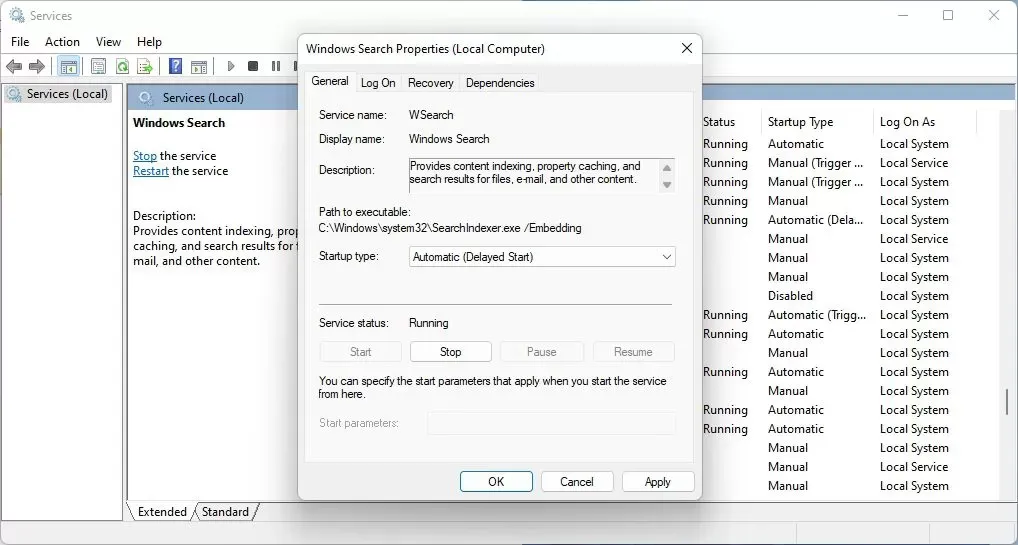Click the Back arrow in toolbar

pos(14,66)
